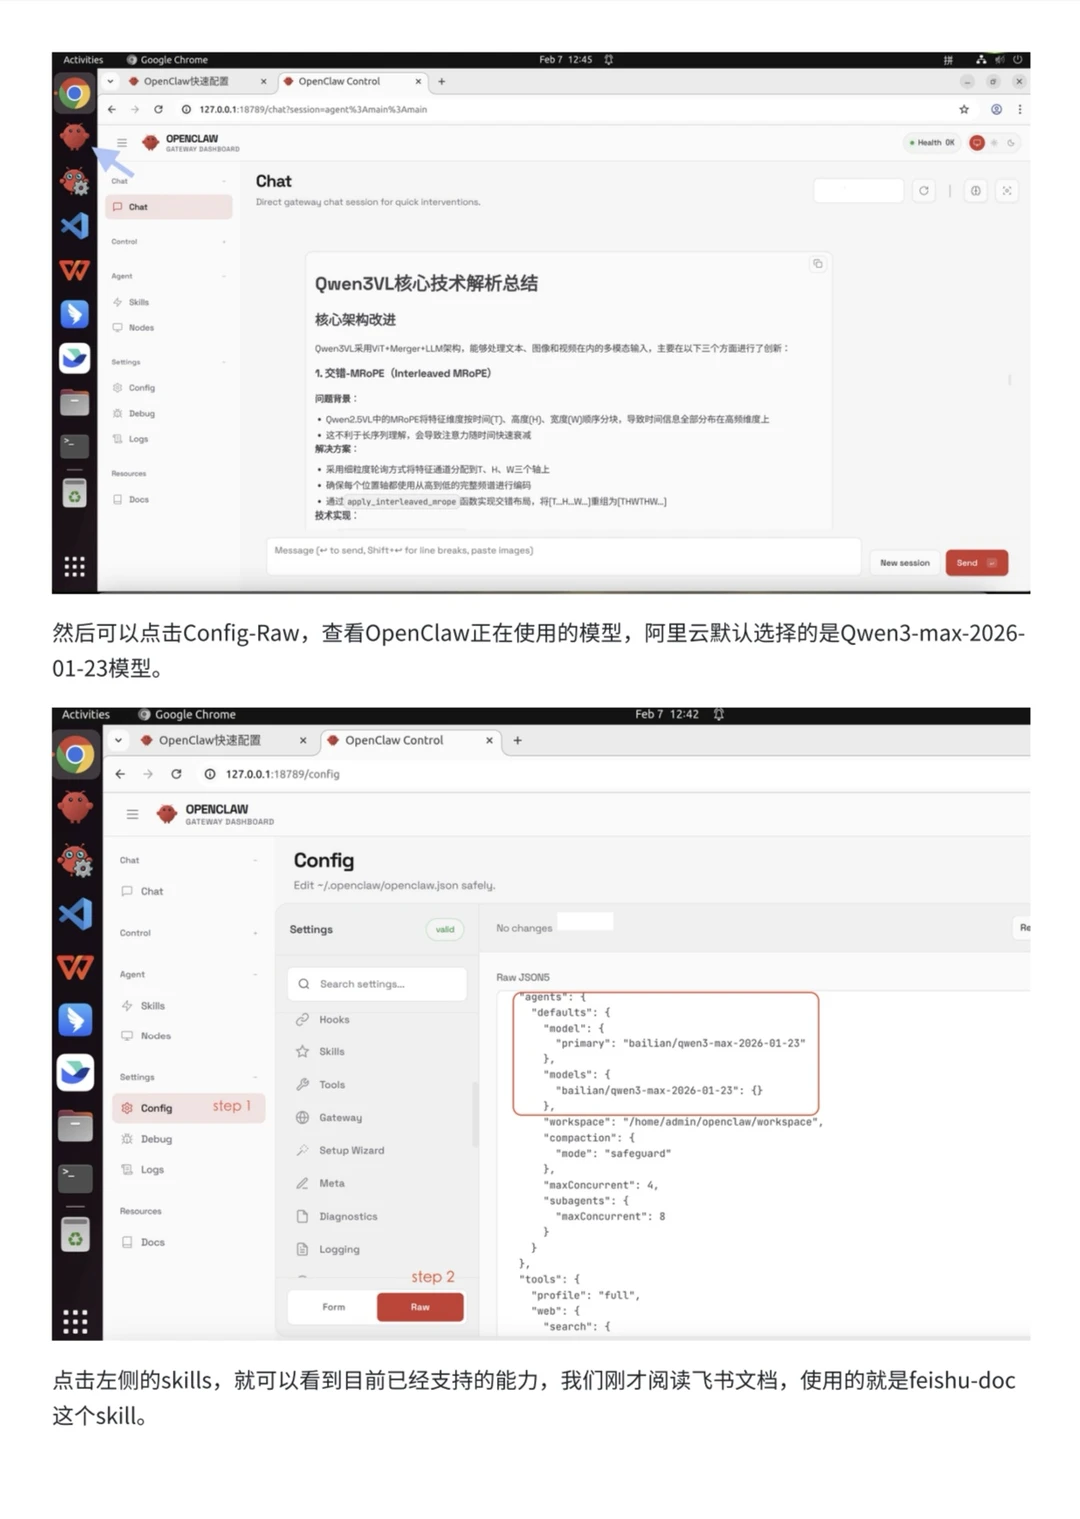Select the OpenClaw Control tab in the Config browser
This screenshot has height=1519, width=1080.
click(x=408, y=741)
